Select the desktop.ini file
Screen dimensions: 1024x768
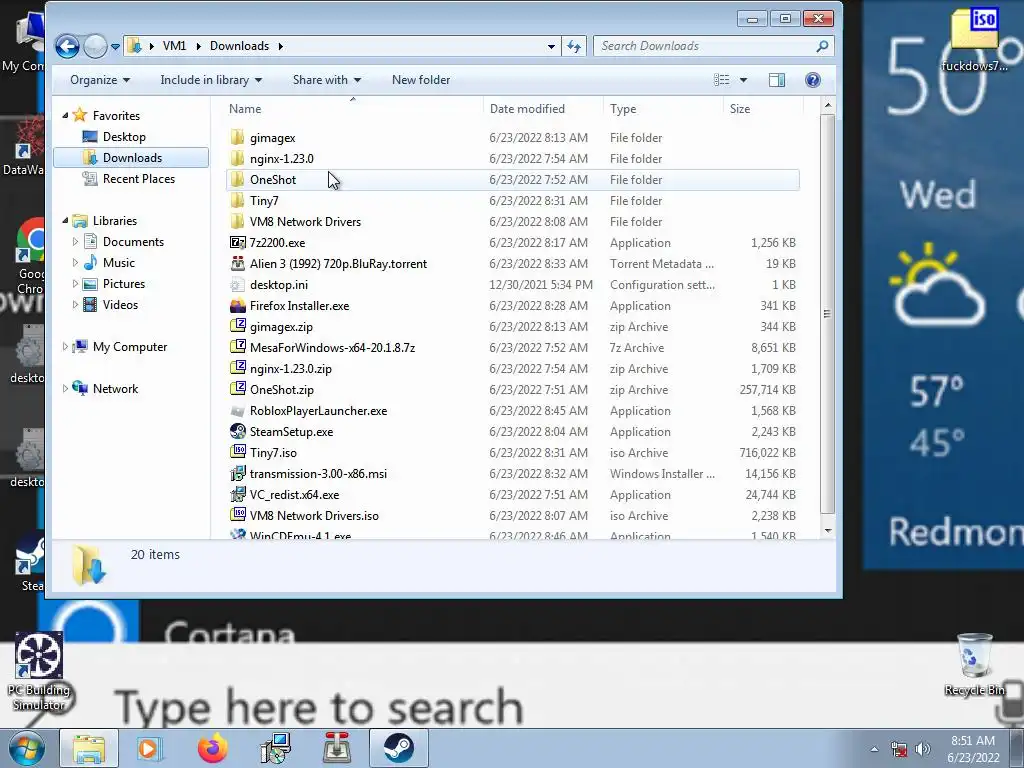(512, 285)
